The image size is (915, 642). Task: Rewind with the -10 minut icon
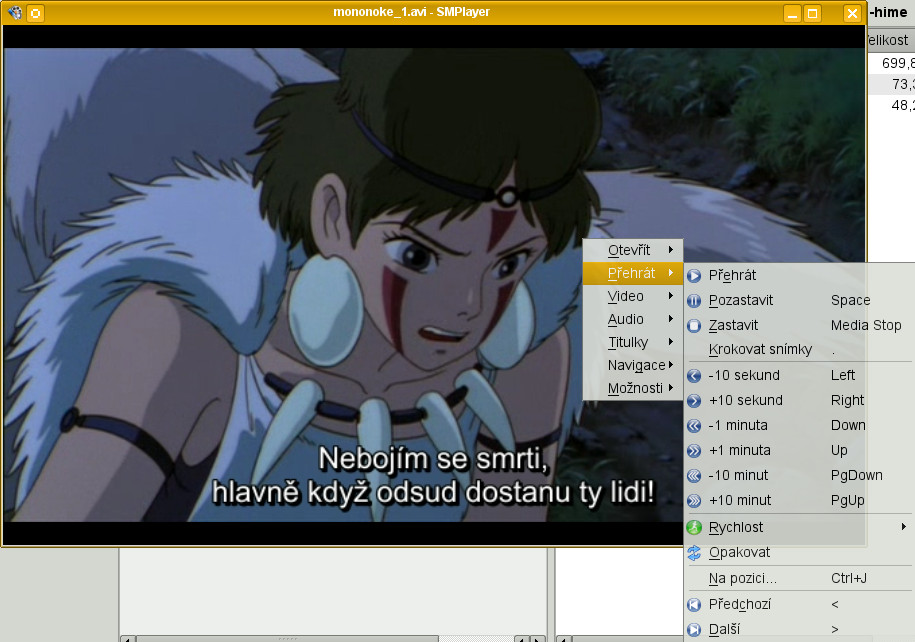[694, 476]
